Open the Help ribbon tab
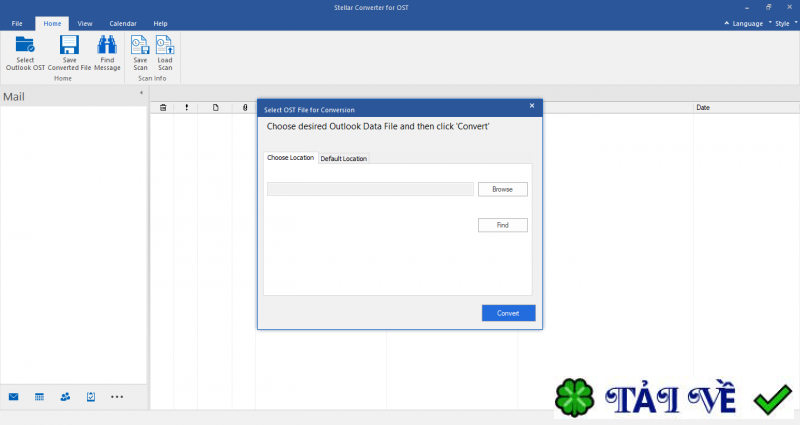800x425 pixels. tap(160, 23)
